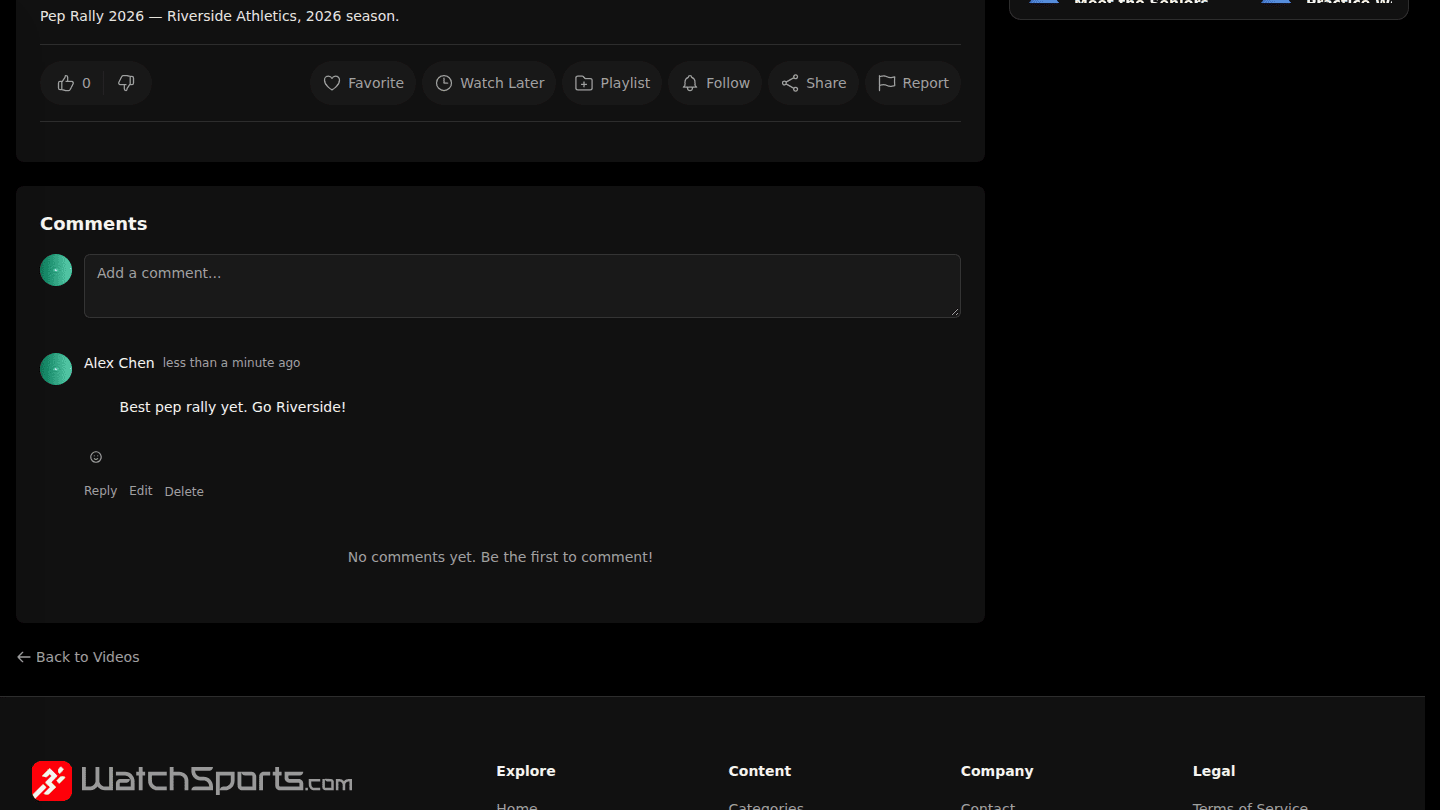This screenshot has width=1440, height=810.
Task: Click the Add a comment text box
Action: pos(522,286)
